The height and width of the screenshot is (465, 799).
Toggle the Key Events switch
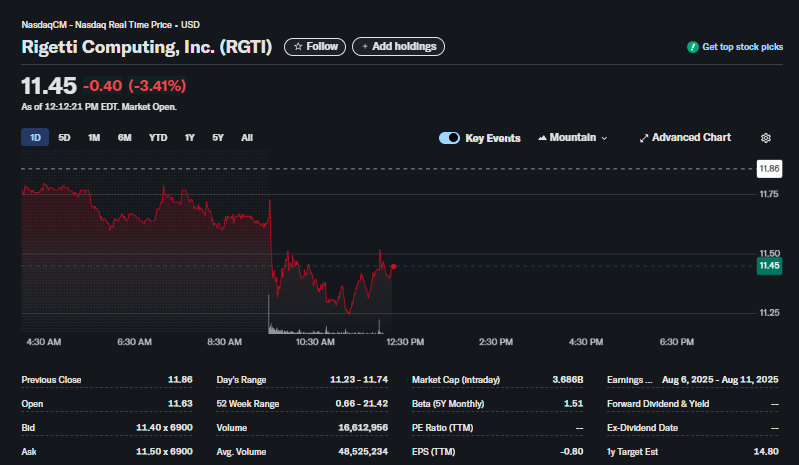pyautogui.click(x=449, y=138)
